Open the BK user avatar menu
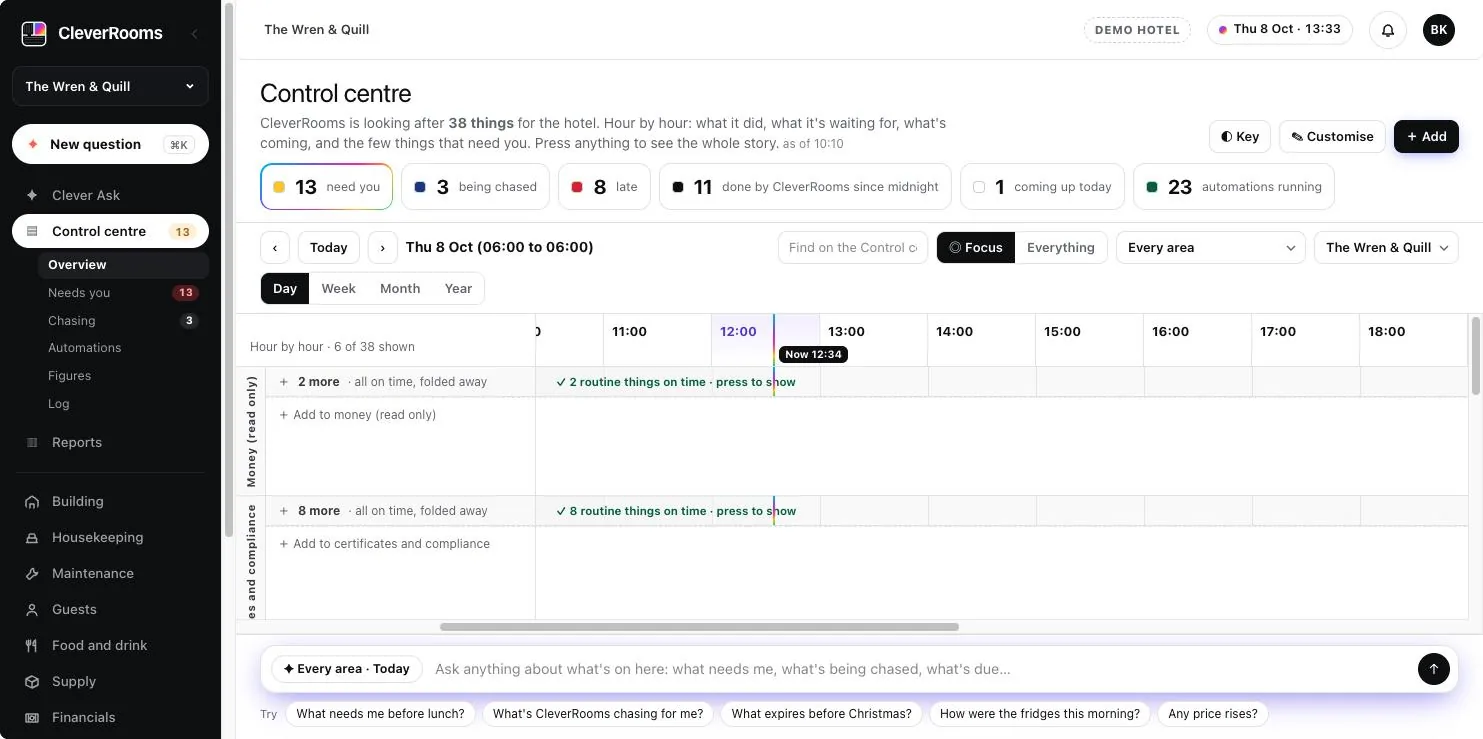 click(x=1438, y=30)
